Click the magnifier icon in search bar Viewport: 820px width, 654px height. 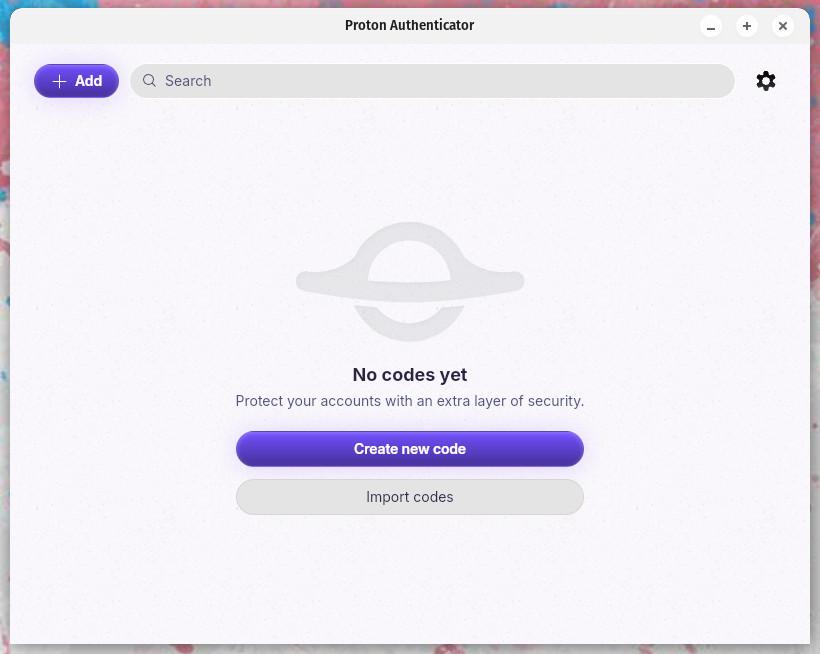point(149,81)
